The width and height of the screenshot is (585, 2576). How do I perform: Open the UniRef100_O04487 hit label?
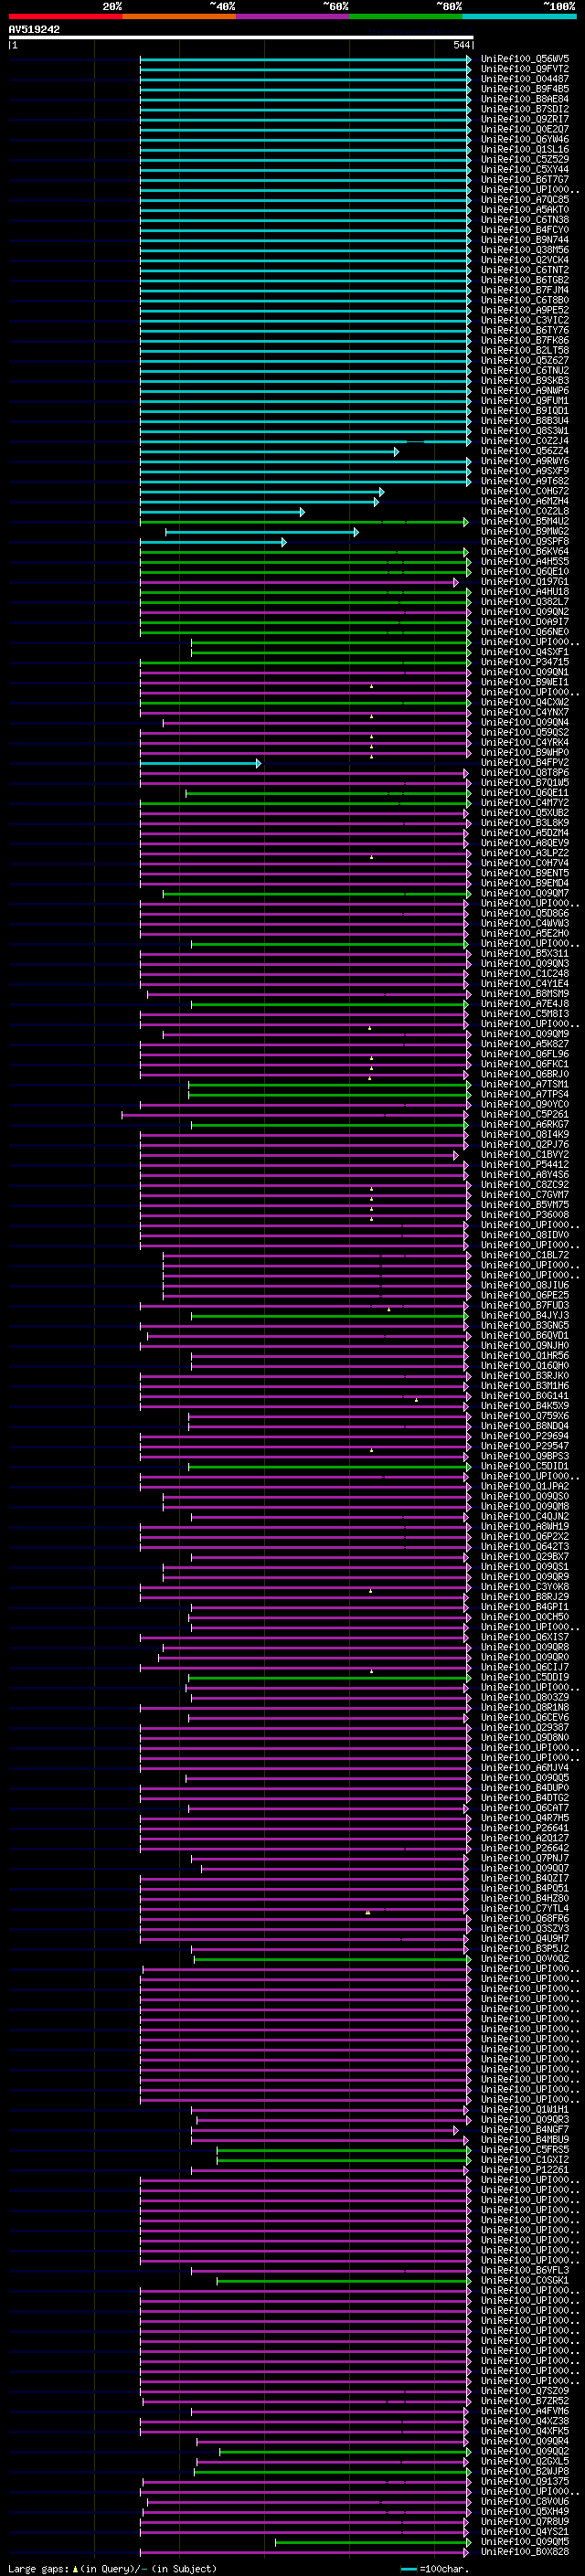tap(525, 79)
